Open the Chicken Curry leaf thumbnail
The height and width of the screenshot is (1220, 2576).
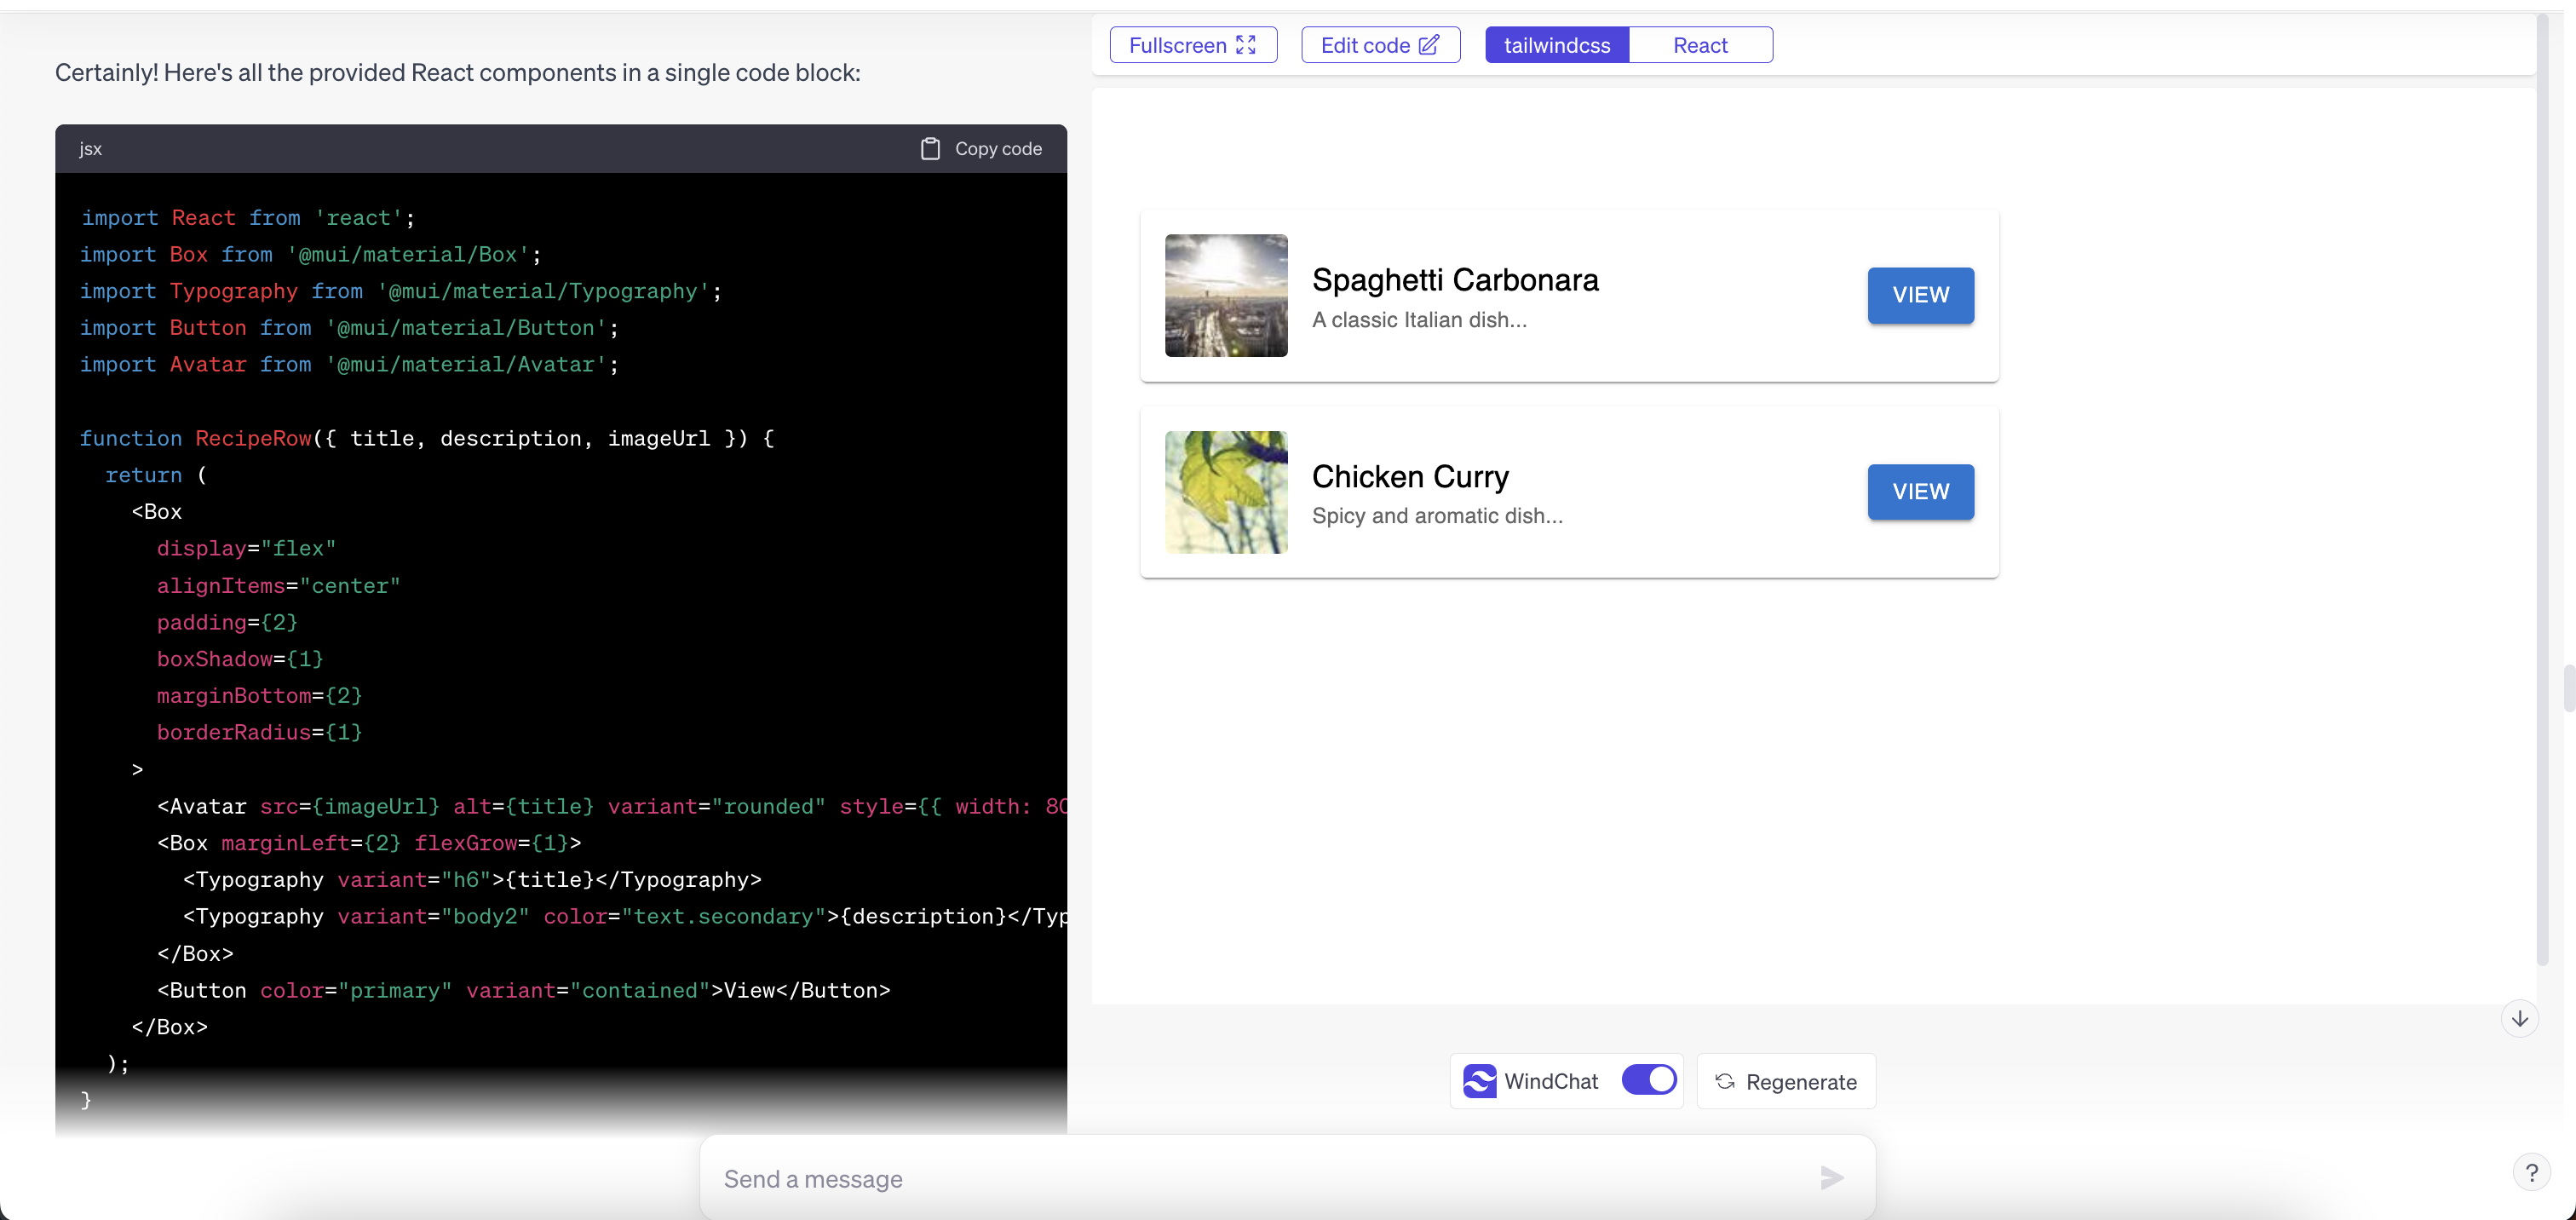coord(1226,492)
